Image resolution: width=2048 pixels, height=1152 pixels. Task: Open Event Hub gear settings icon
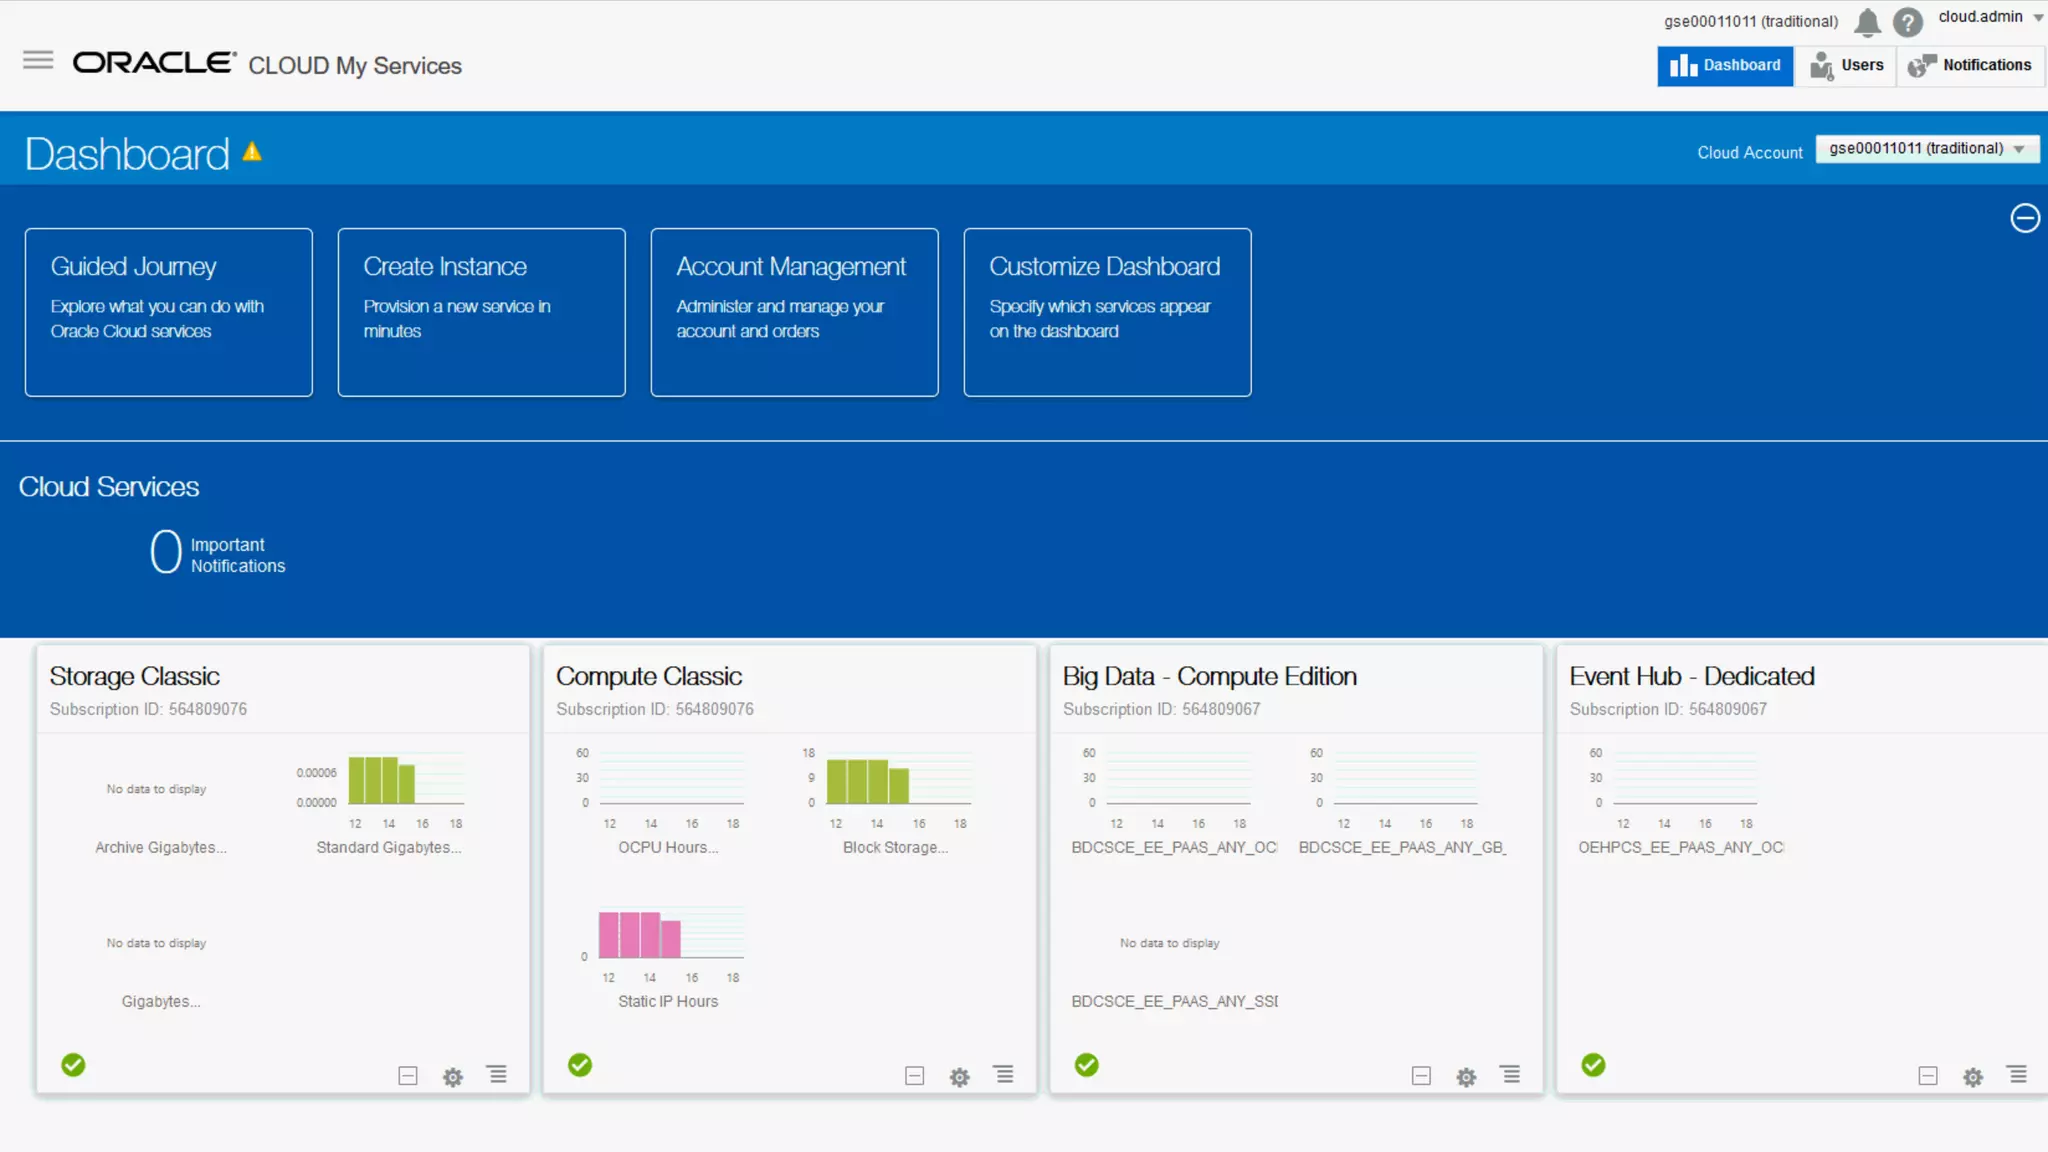point(1972,1077)
